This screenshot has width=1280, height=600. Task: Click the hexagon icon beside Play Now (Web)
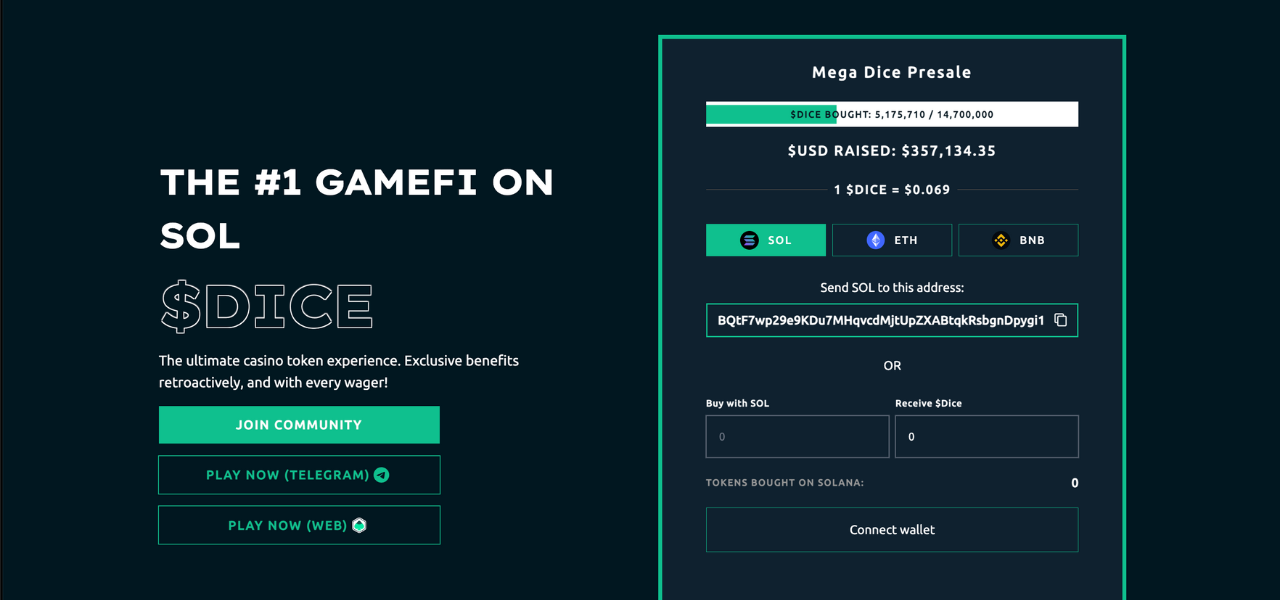pyautogui.click(x=359, y=525)
